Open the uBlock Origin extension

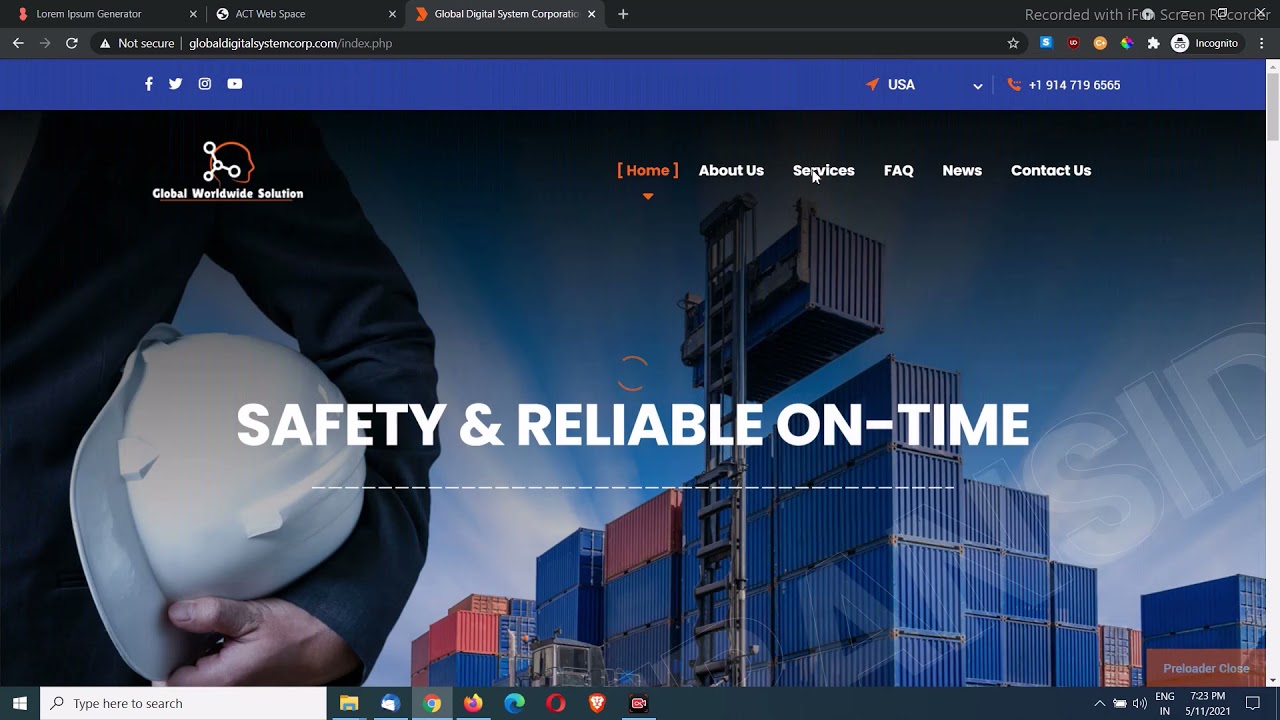pos(1073,43)
